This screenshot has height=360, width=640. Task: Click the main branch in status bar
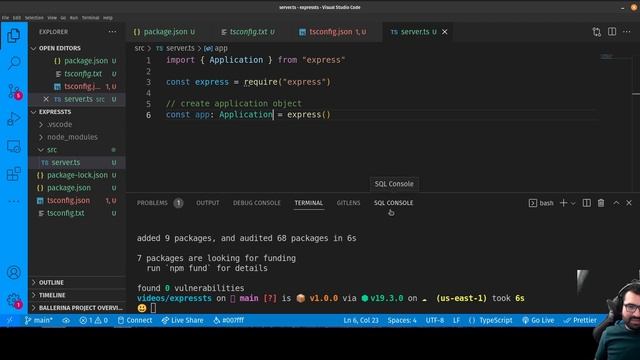point(38,320)
